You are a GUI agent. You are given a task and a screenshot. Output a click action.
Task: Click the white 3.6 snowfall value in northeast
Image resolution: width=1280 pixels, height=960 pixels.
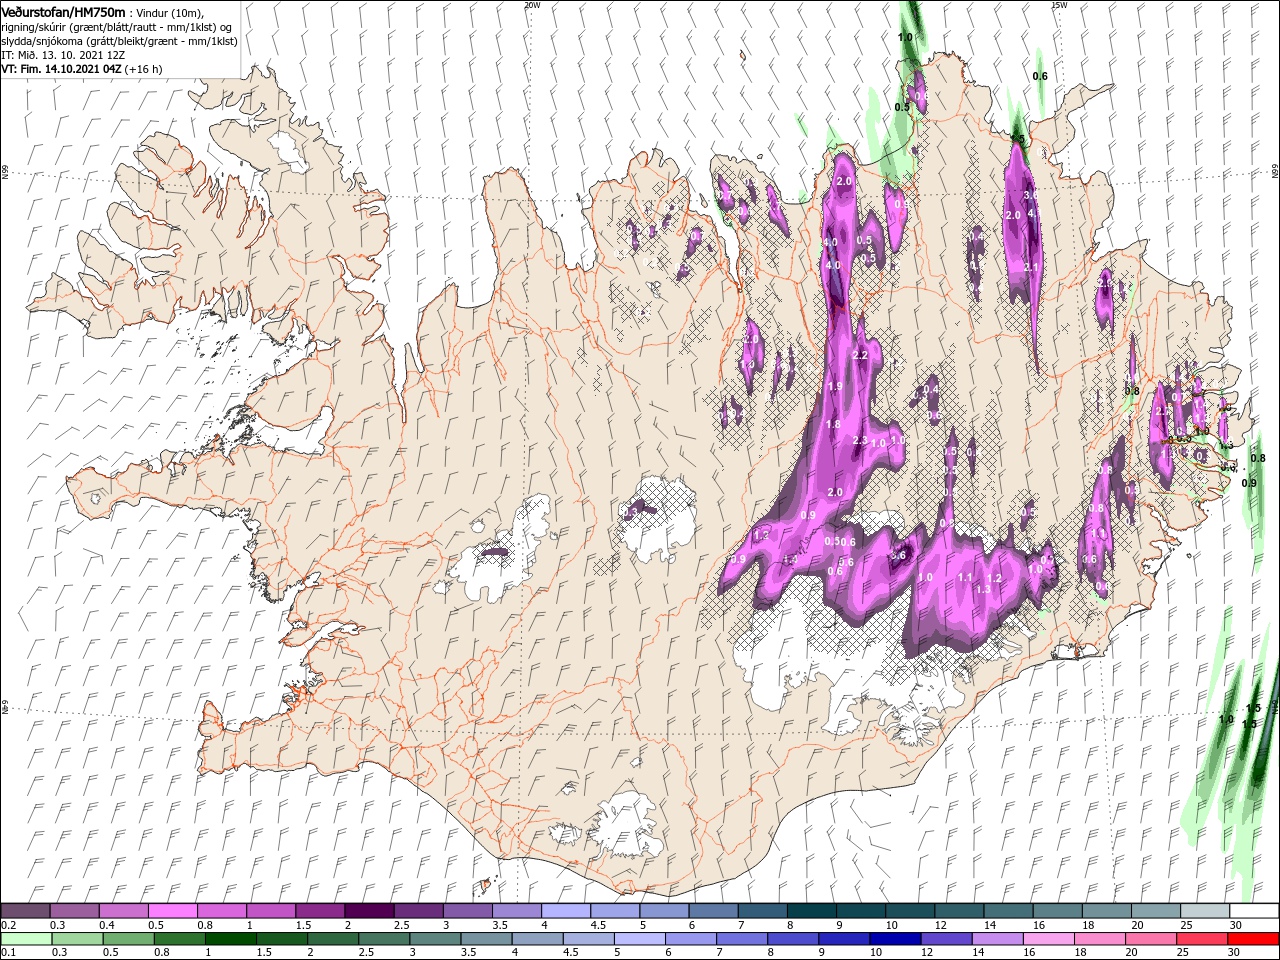pyautogui.click(x=1030, y=195)
